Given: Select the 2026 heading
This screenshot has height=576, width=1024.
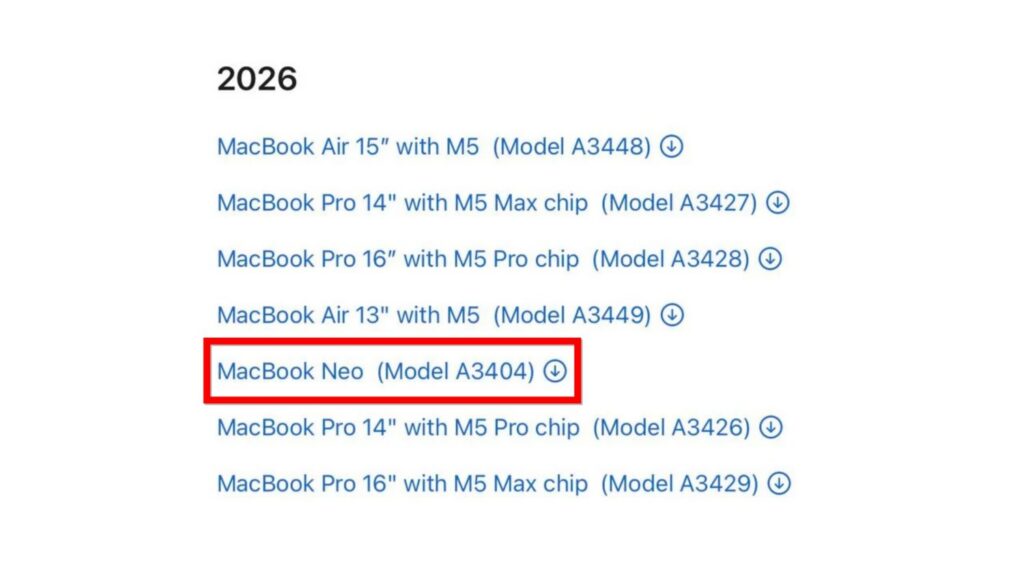Looking at the screenshot, I should [255, 77].
